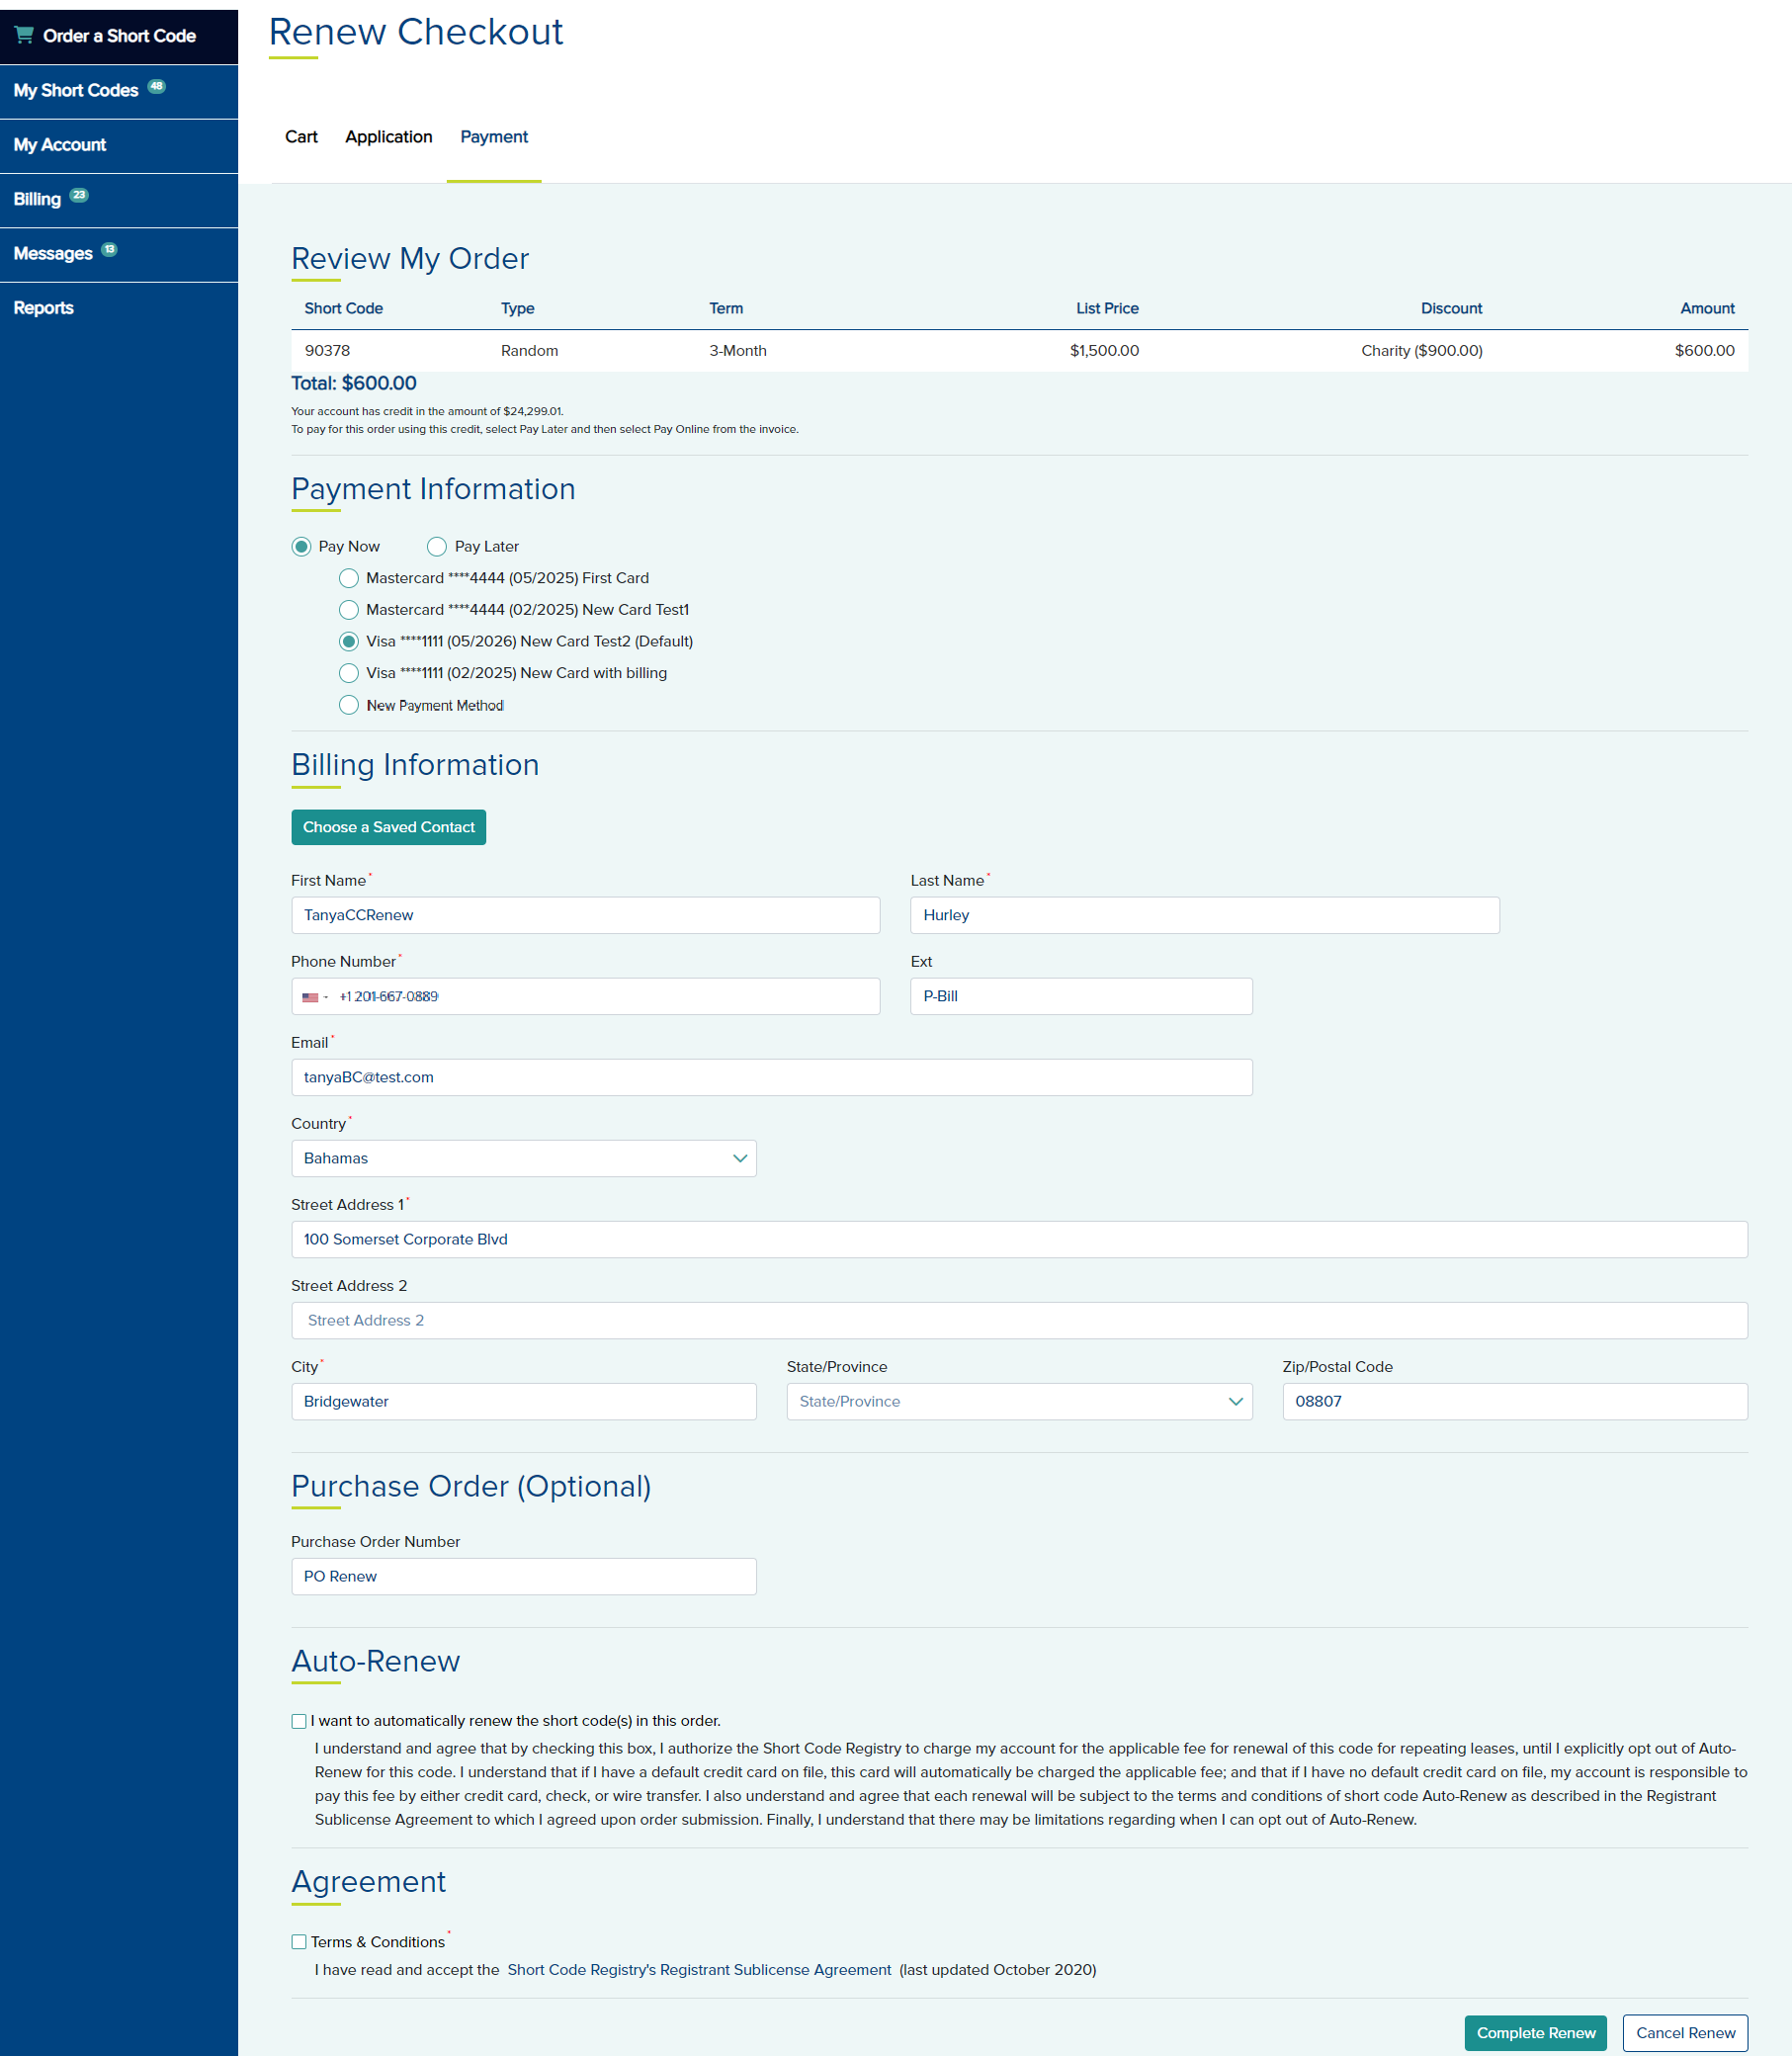
Task: Select Mastercard ending 4444 First Card
Action: click(x=349, y=578)
